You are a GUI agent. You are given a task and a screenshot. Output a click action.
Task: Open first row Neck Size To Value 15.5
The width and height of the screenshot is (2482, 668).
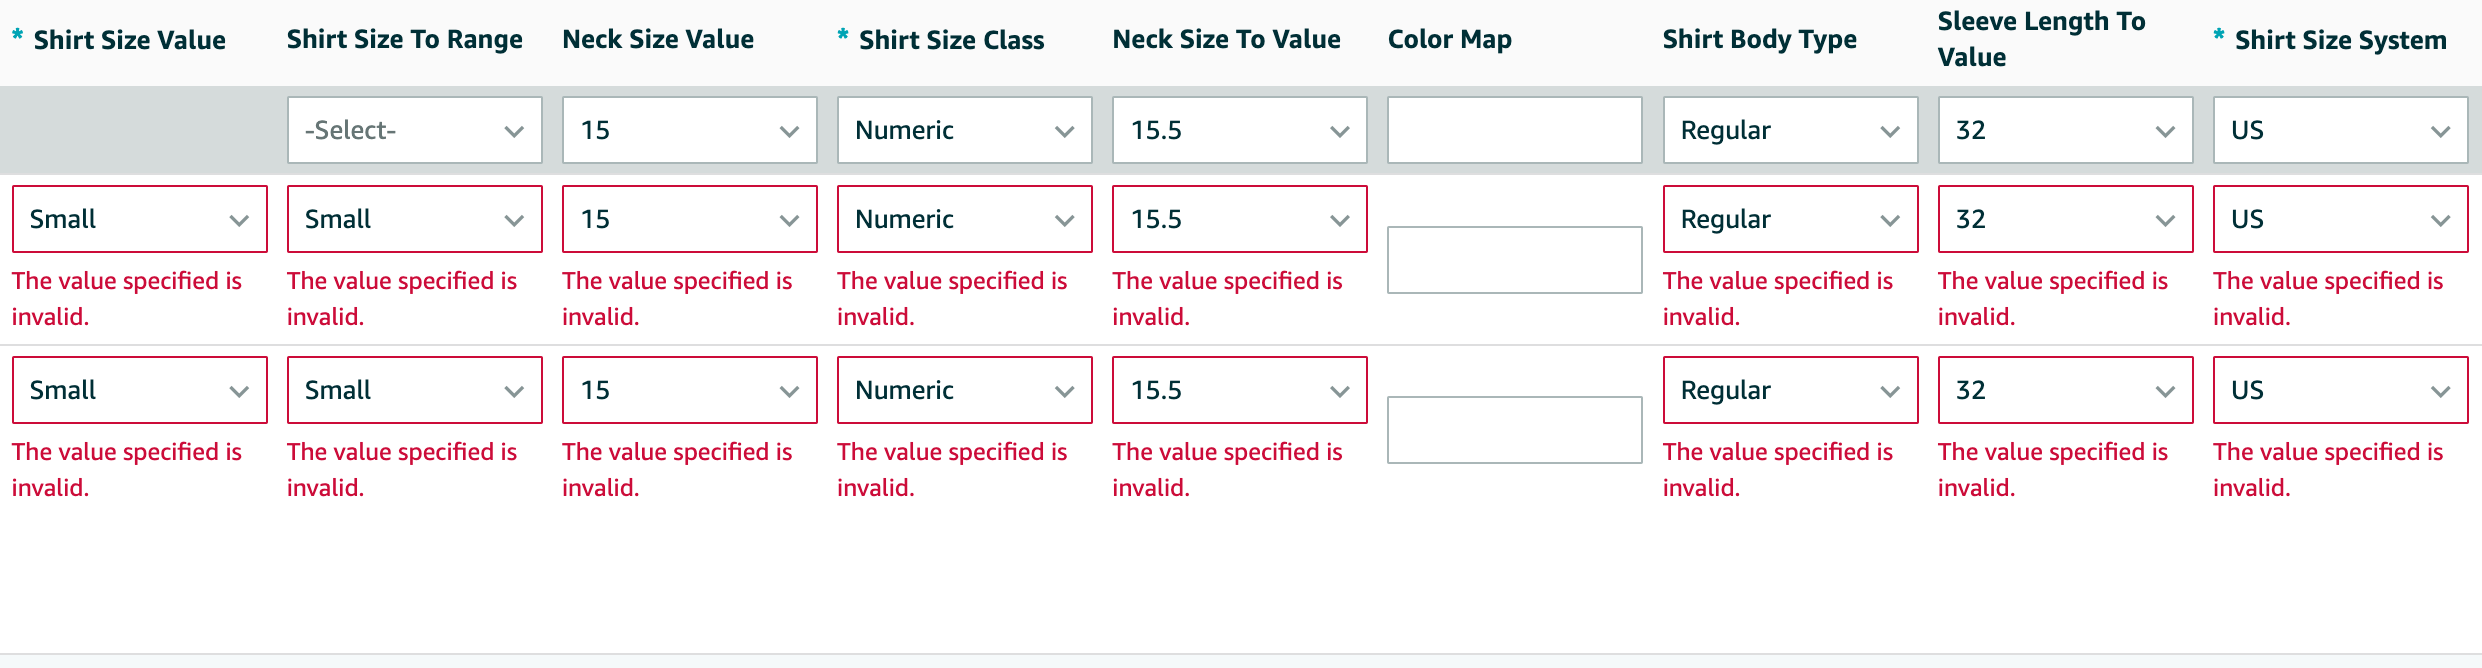point(1239,219)
